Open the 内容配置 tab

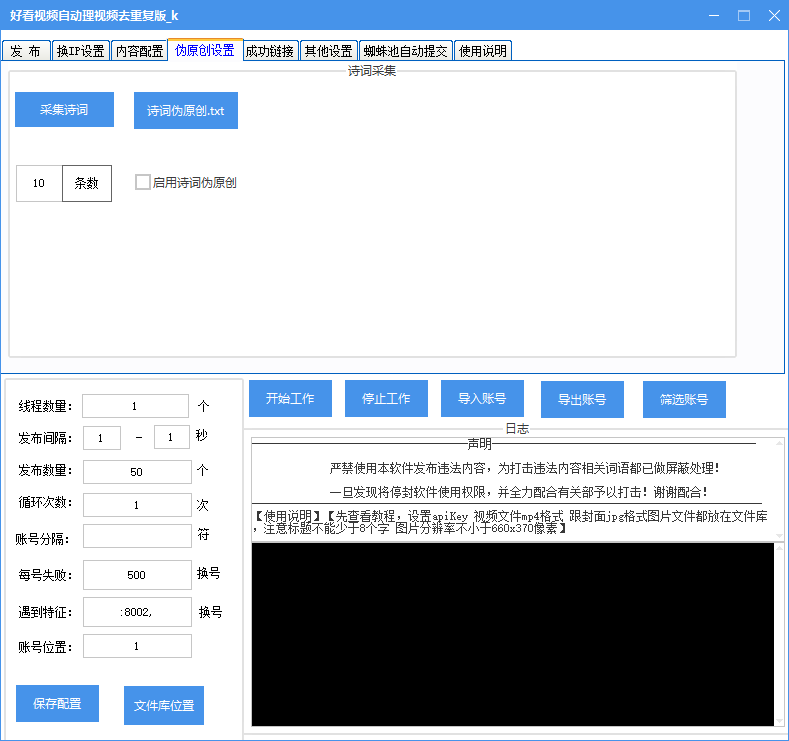click(x=138, y=51)
